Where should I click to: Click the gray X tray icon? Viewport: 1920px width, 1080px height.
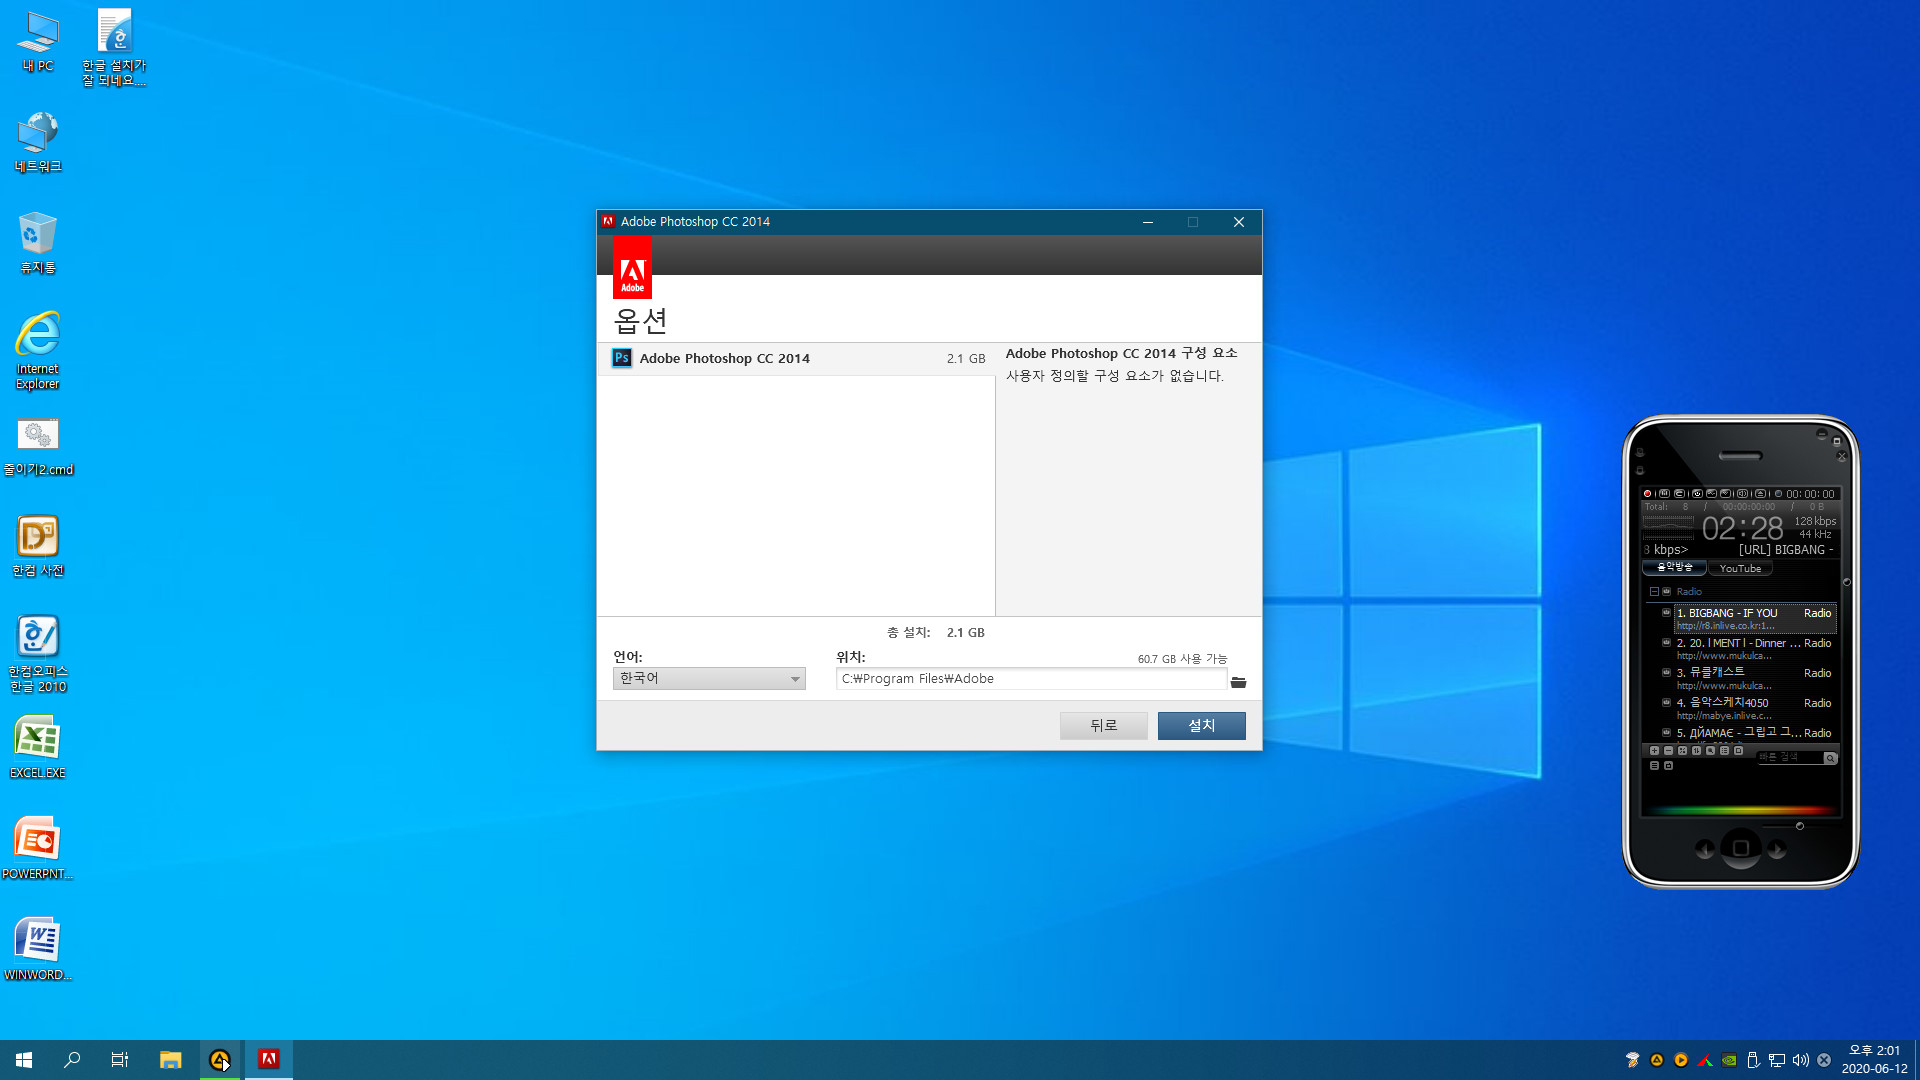coord(1824,1060)
